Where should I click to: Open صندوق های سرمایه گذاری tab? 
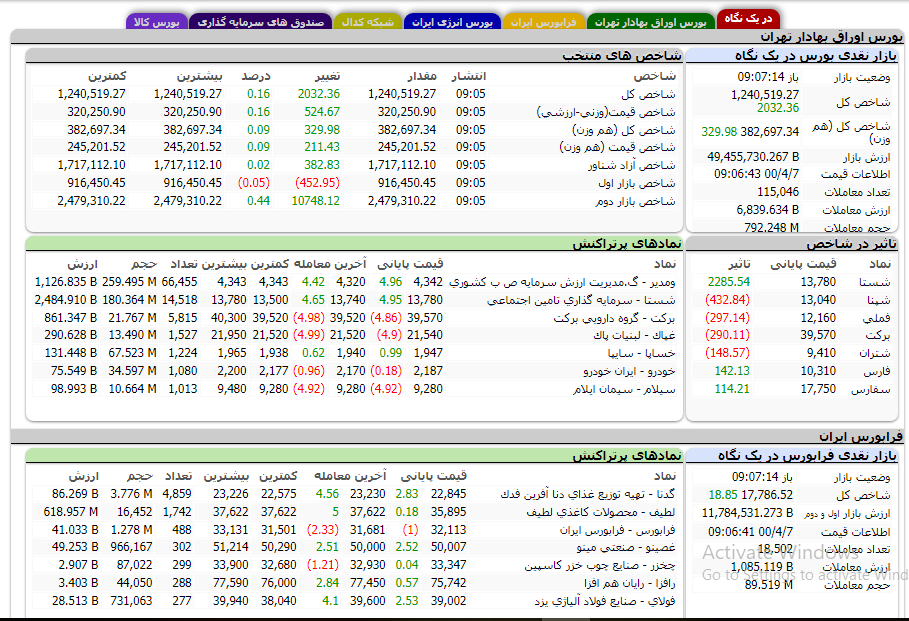[260, 22]
